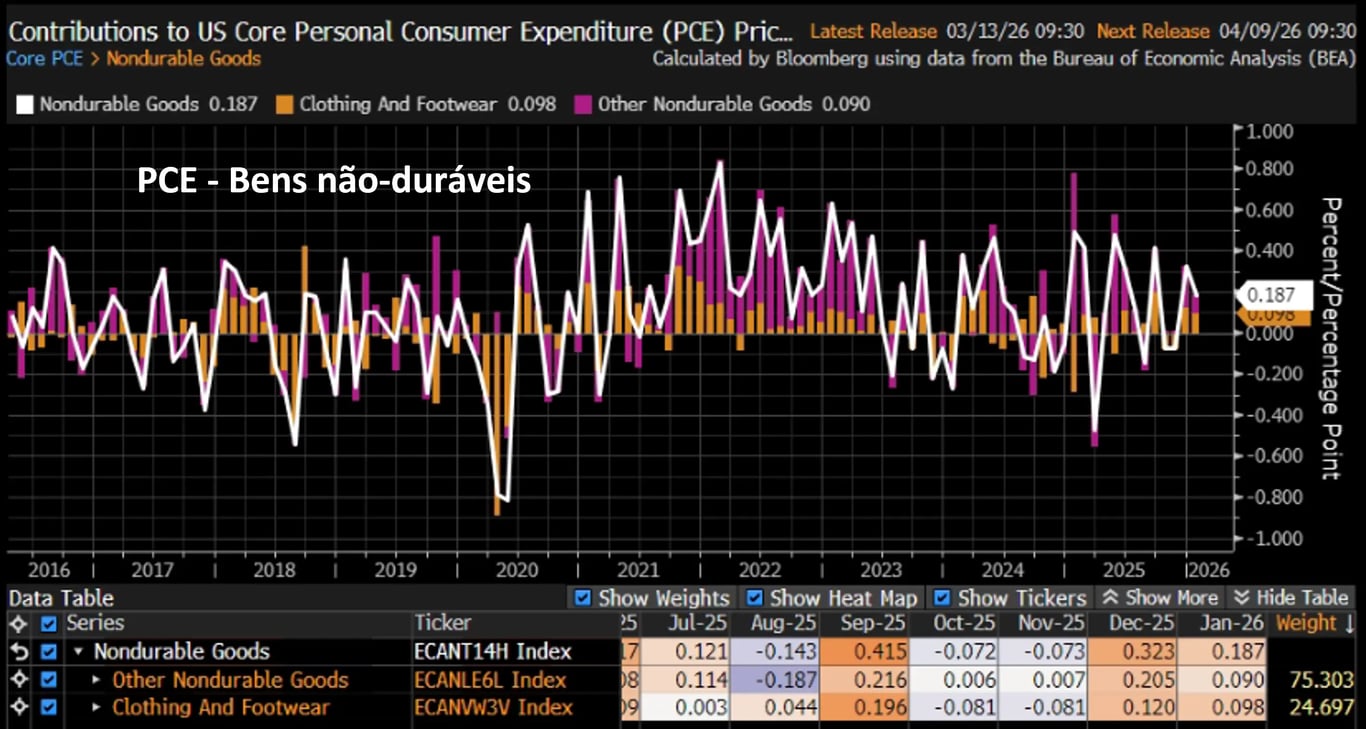Select Nondurable Goods in the breadcrumb
The width and height of the screenshot is (1366, 729).
(x=183, y=58)
